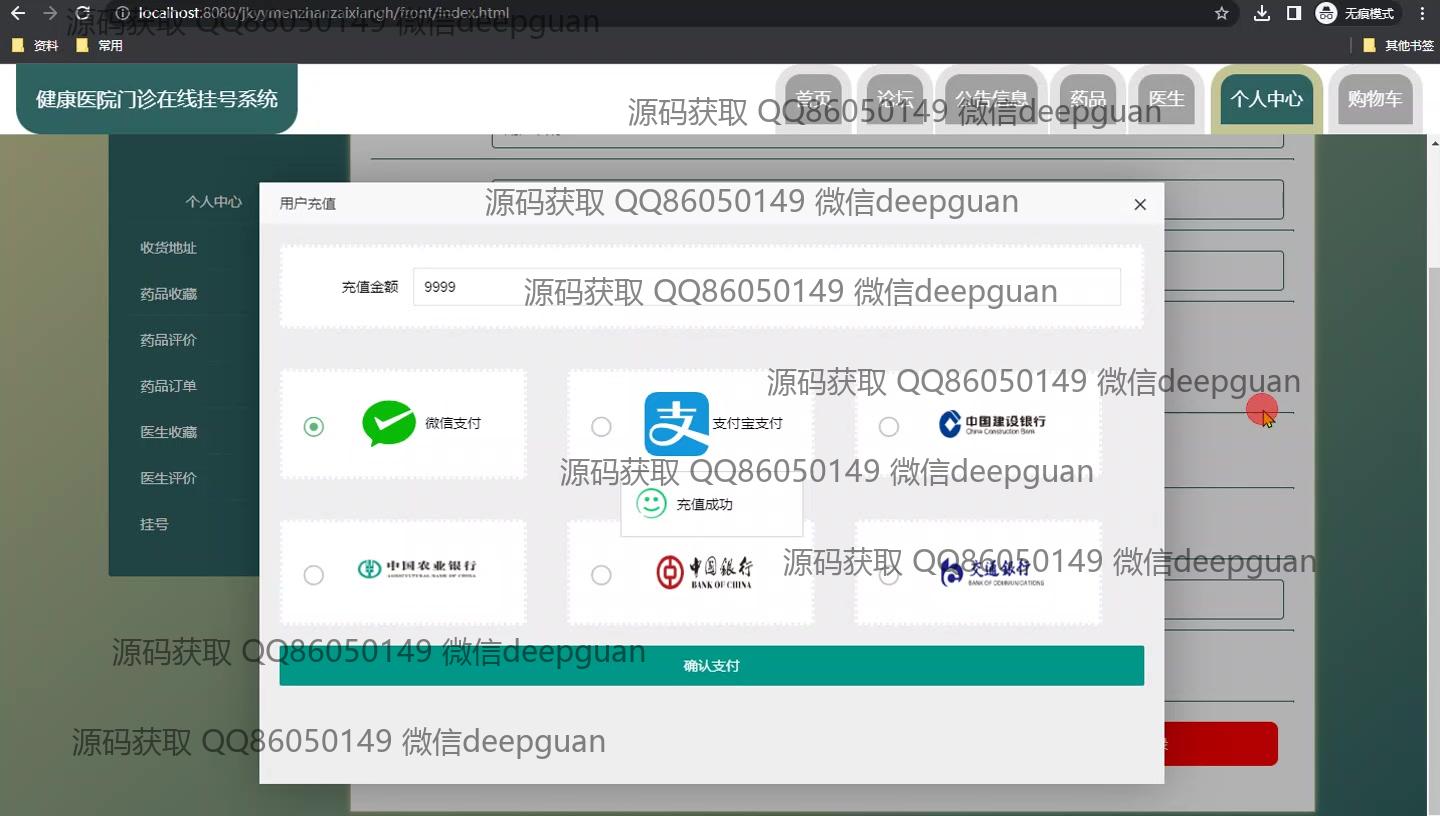Screen dimensions: 1440x816
Task: Select China Construction Bank radio button
Action: (x=889, y=427)
